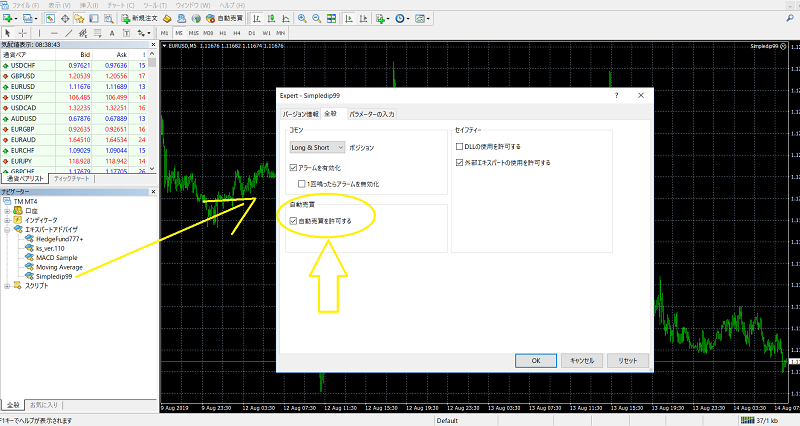Expand the インディケータ tree node
Image resolution: width=800 pixels, height=426 pixels.
(7, 219)
